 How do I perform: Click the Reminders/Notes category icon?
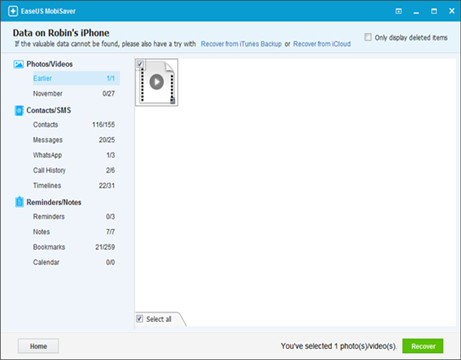[19, 202]
